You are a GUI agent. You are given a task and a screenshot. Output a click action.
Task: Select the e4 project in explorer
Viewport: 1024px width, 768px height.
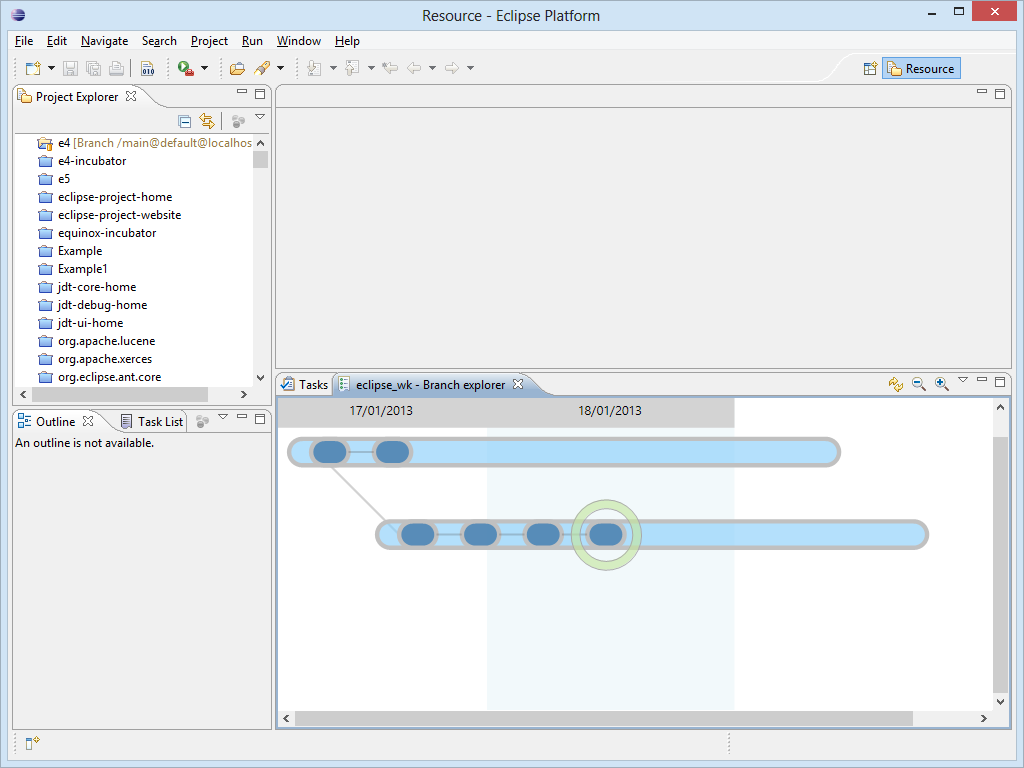point(144,142)
